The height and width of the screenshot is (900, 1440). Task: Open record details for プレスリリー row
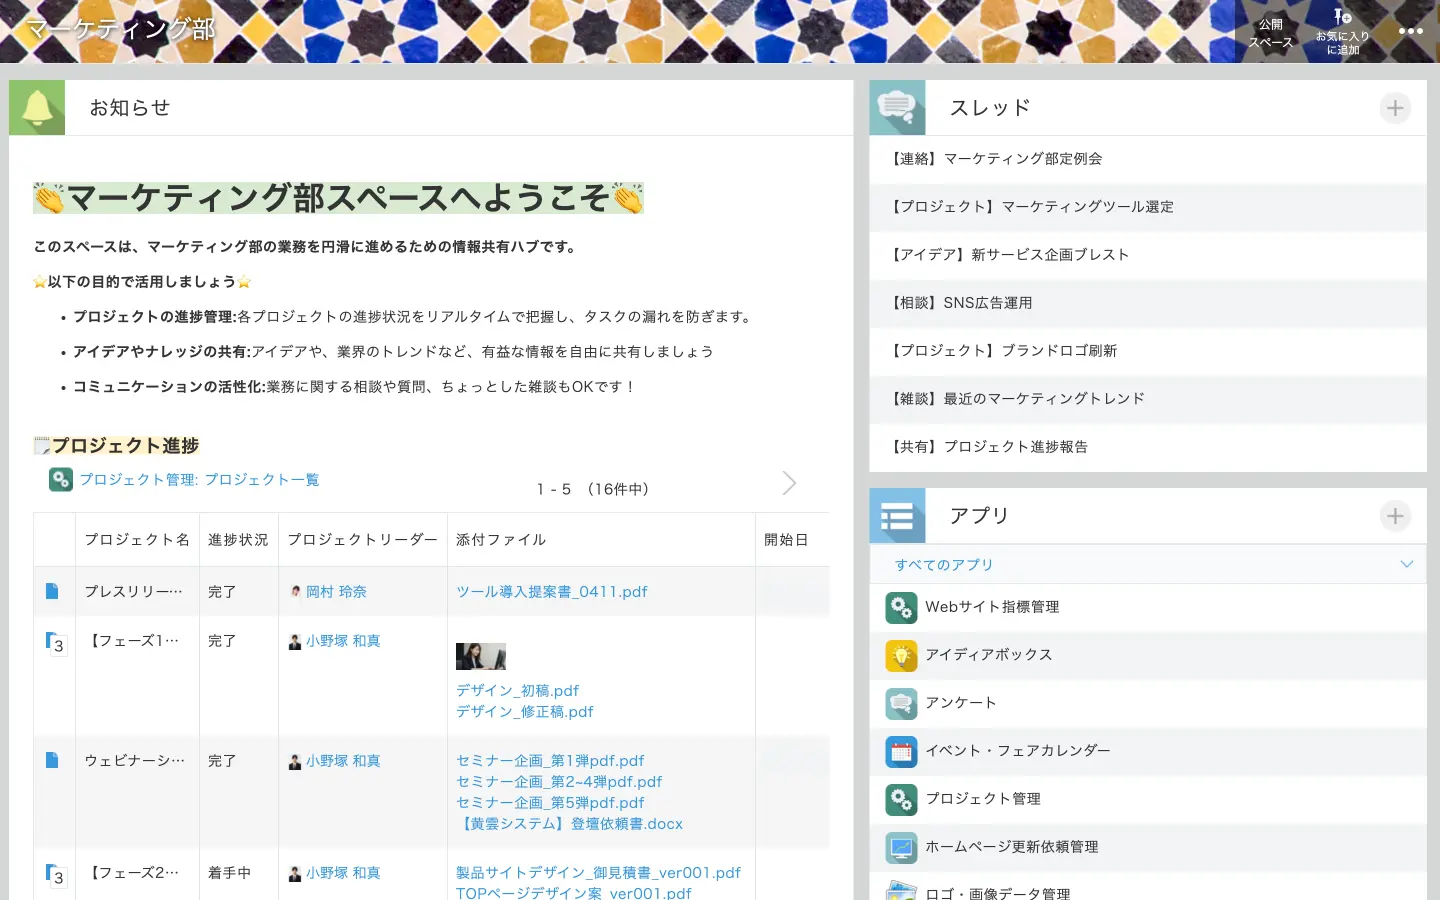52,591
